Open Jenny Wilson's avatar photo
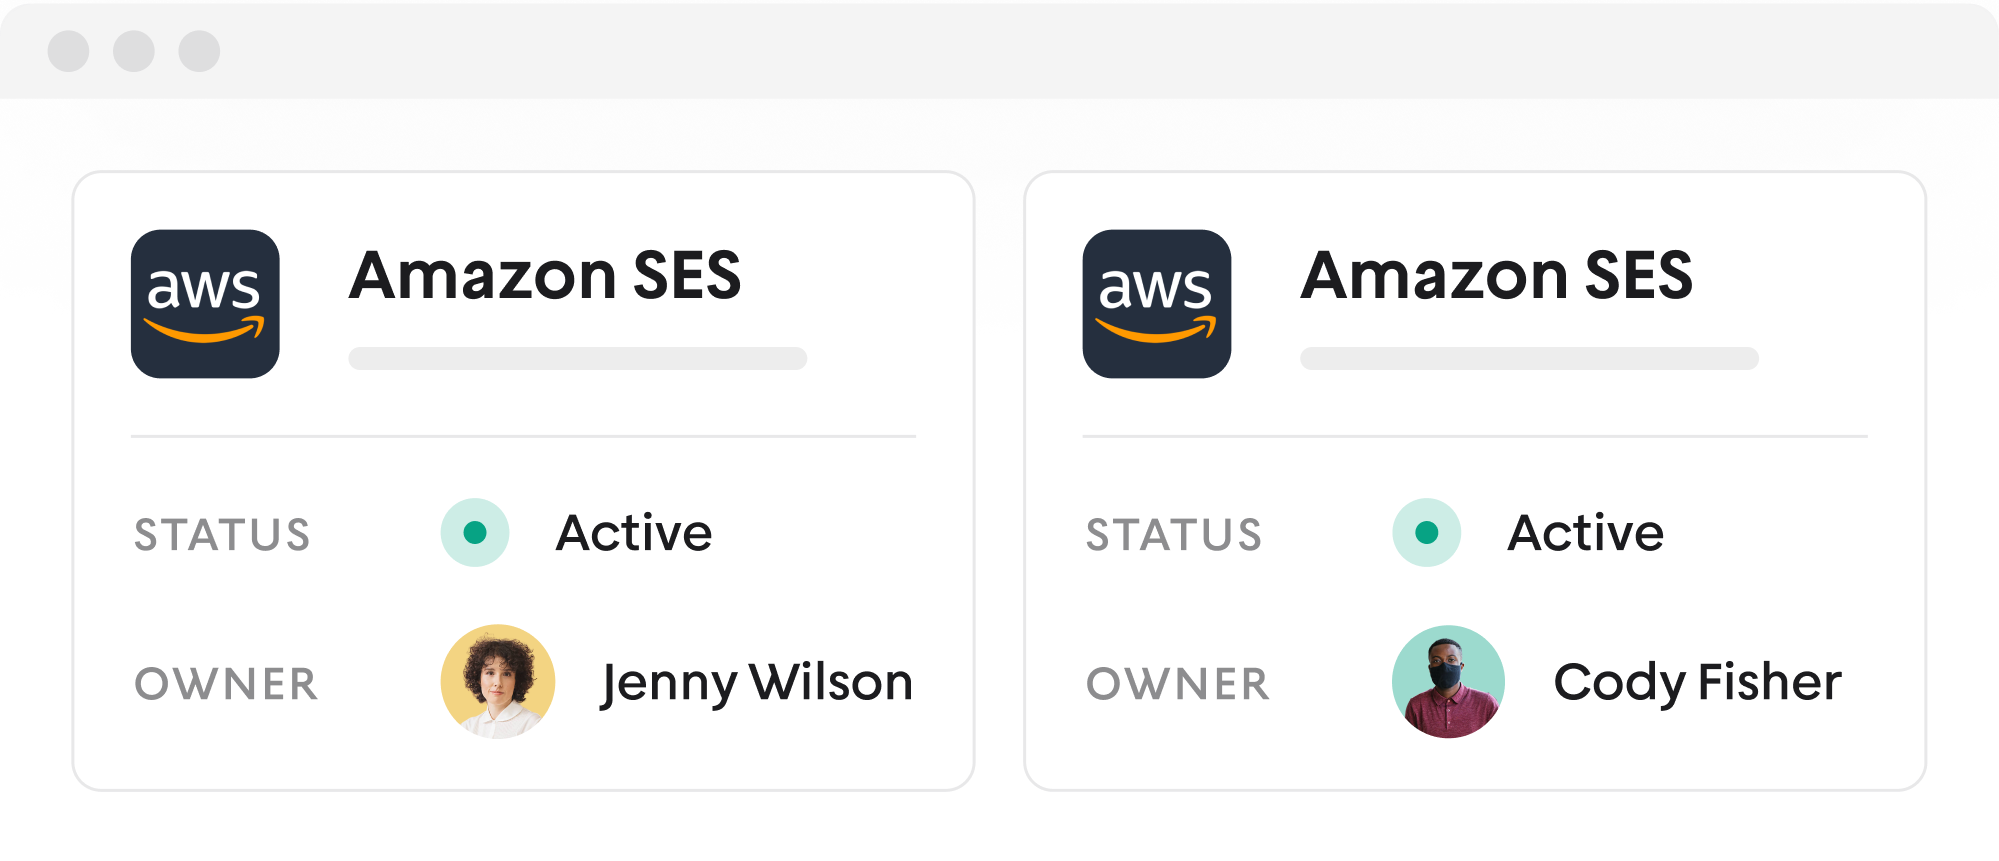 (498, 682)
